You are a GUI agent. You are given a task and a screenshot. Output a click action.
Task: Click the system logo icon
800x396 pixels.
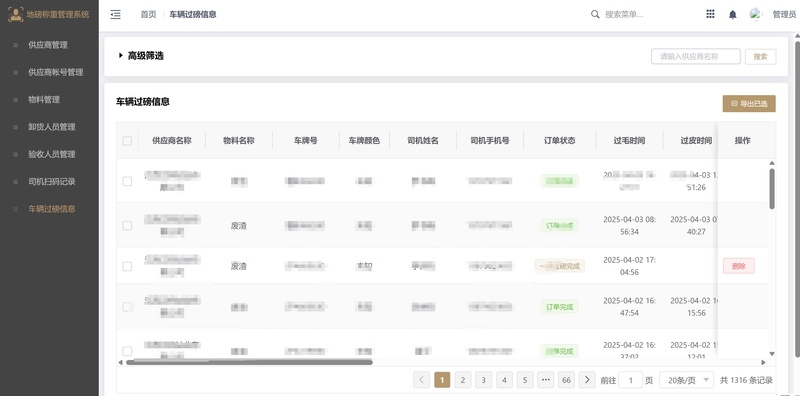point(16,14)
